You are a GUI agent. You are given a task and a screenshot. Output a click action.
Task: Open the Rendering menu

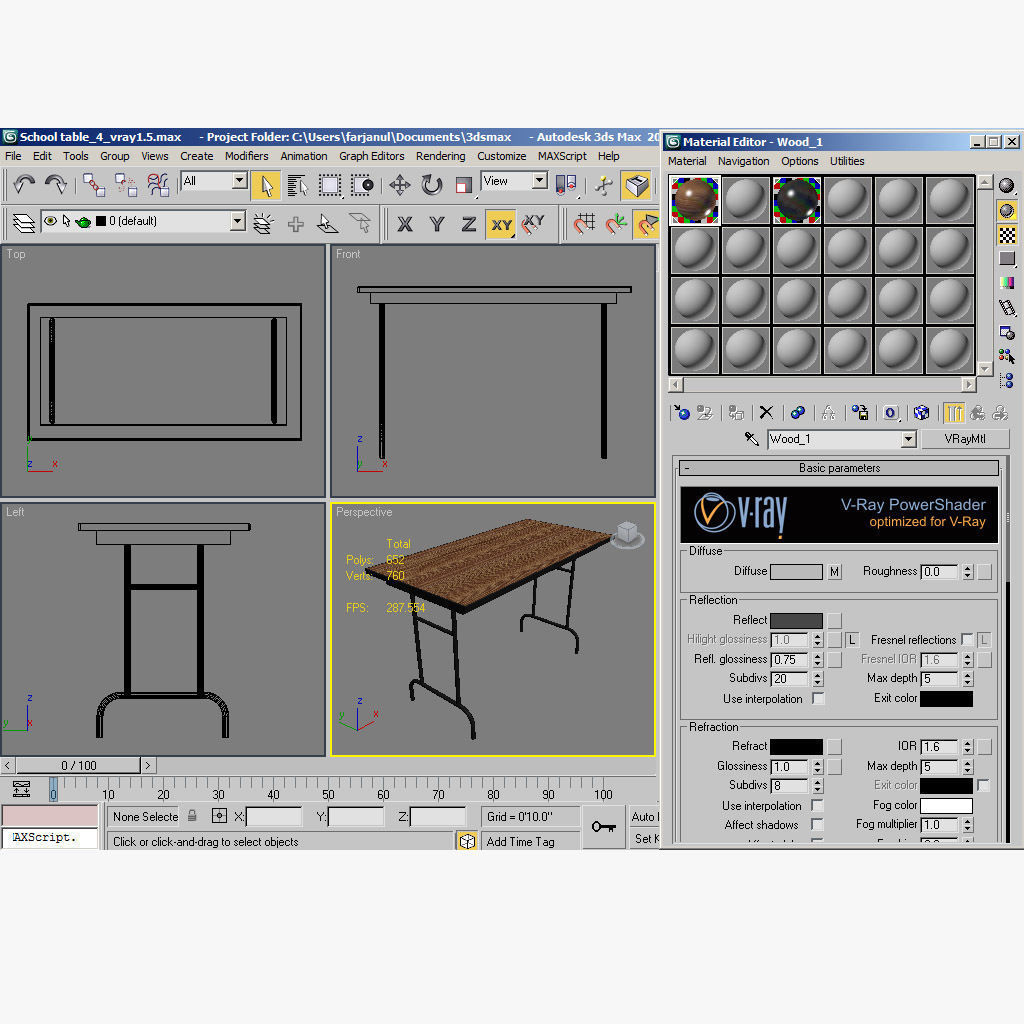(440, 156)
